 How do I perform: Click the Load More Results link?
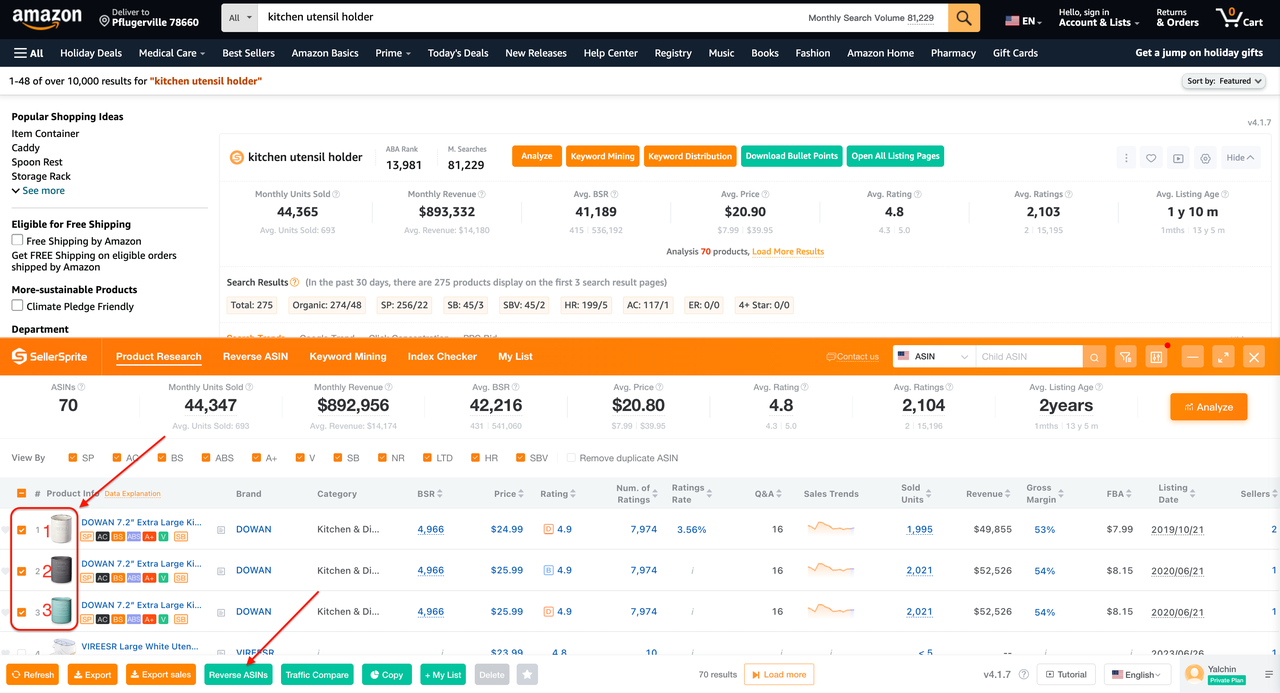click(x=788, y=252)
